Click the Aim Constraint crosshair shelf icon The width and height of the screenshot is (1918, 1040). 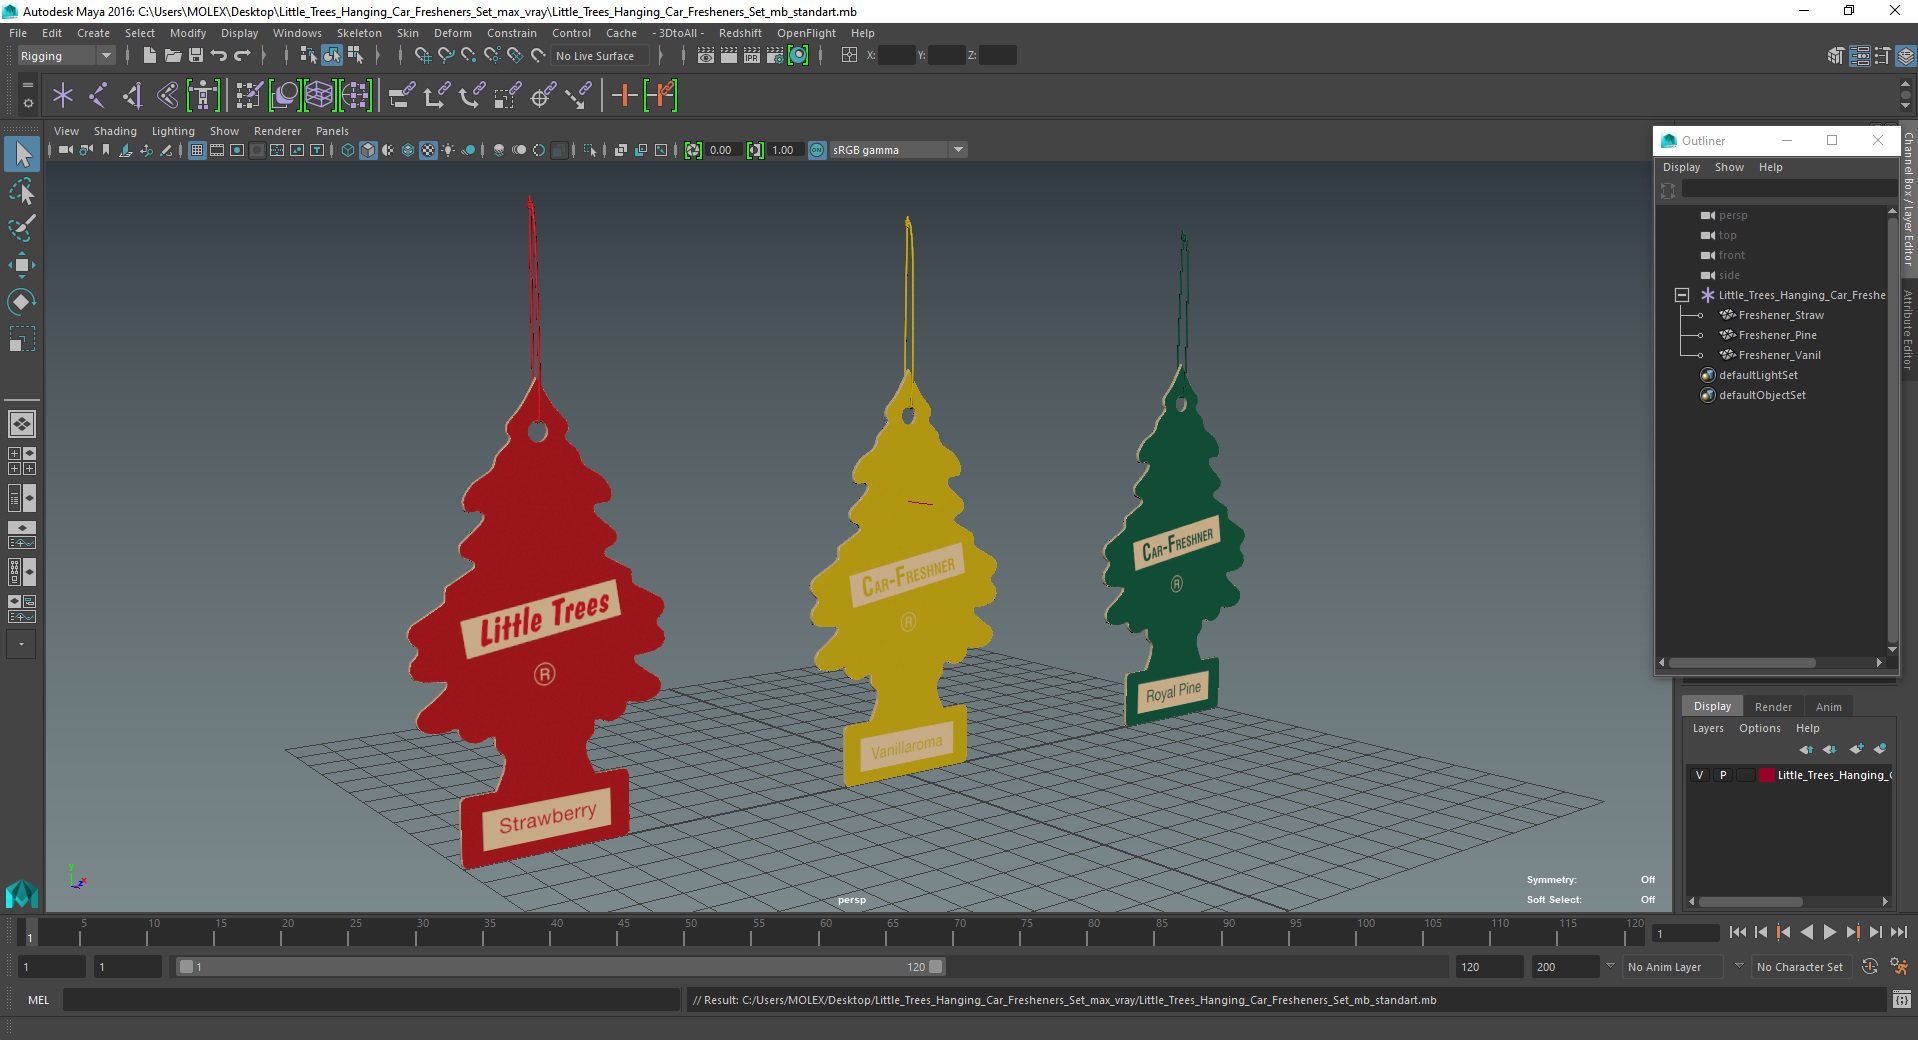(x=543, y=96)
